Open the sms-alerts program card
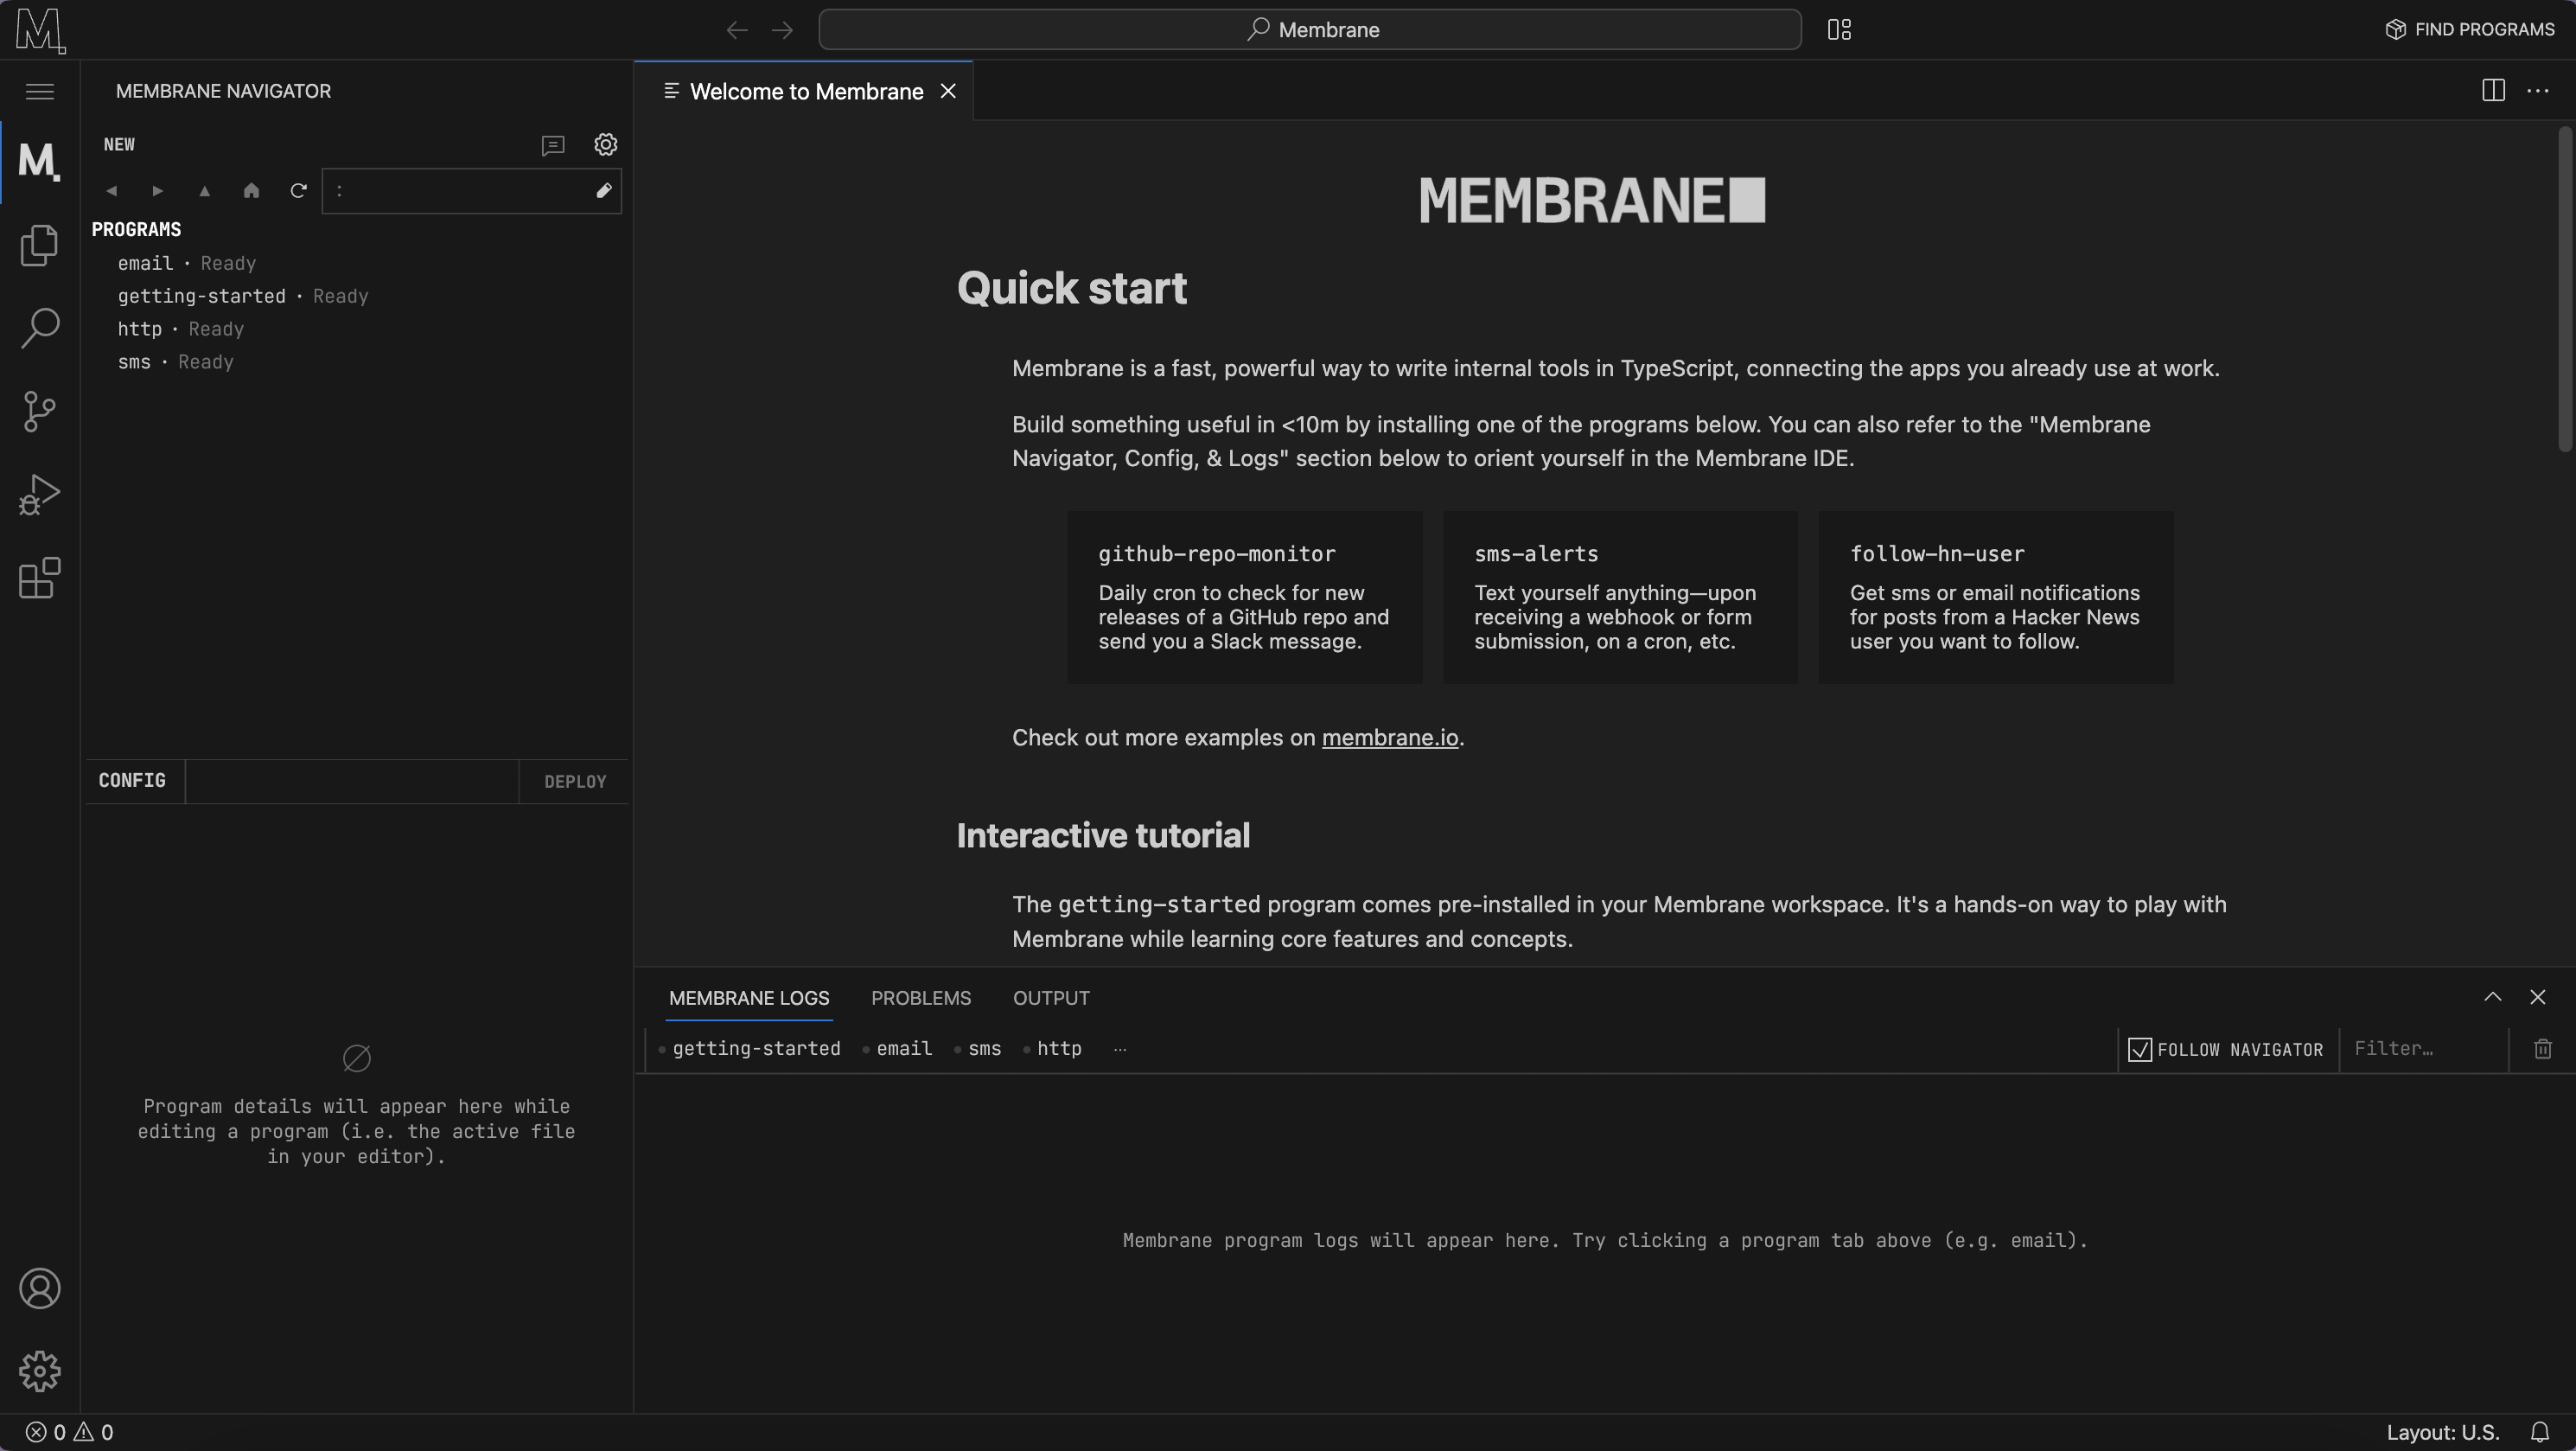This screenshot has height=1451, width=2576. [1620, 597]
